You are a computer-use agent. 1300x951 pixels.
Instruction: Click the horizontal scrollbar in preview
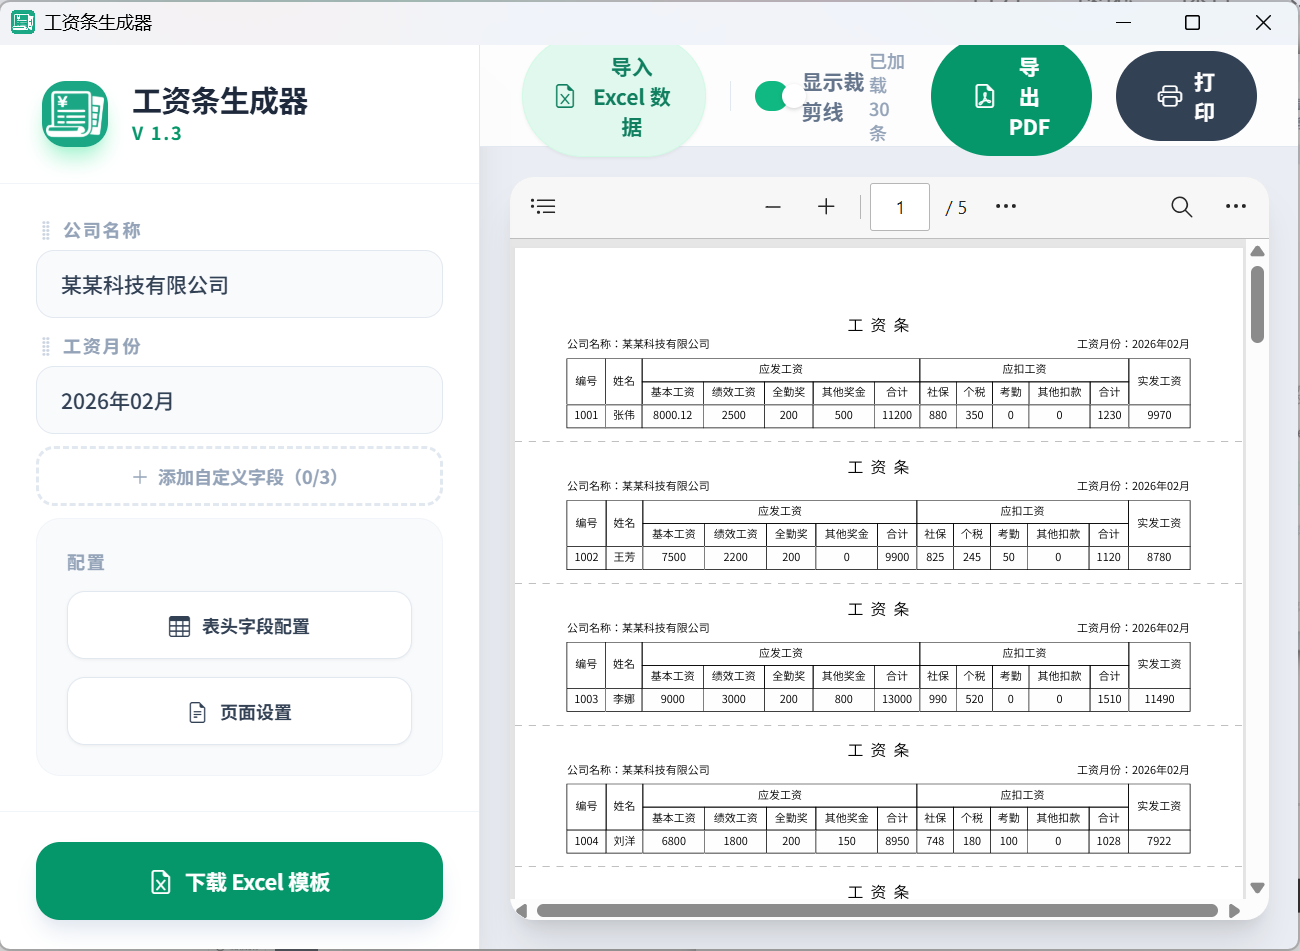point(877,911)
